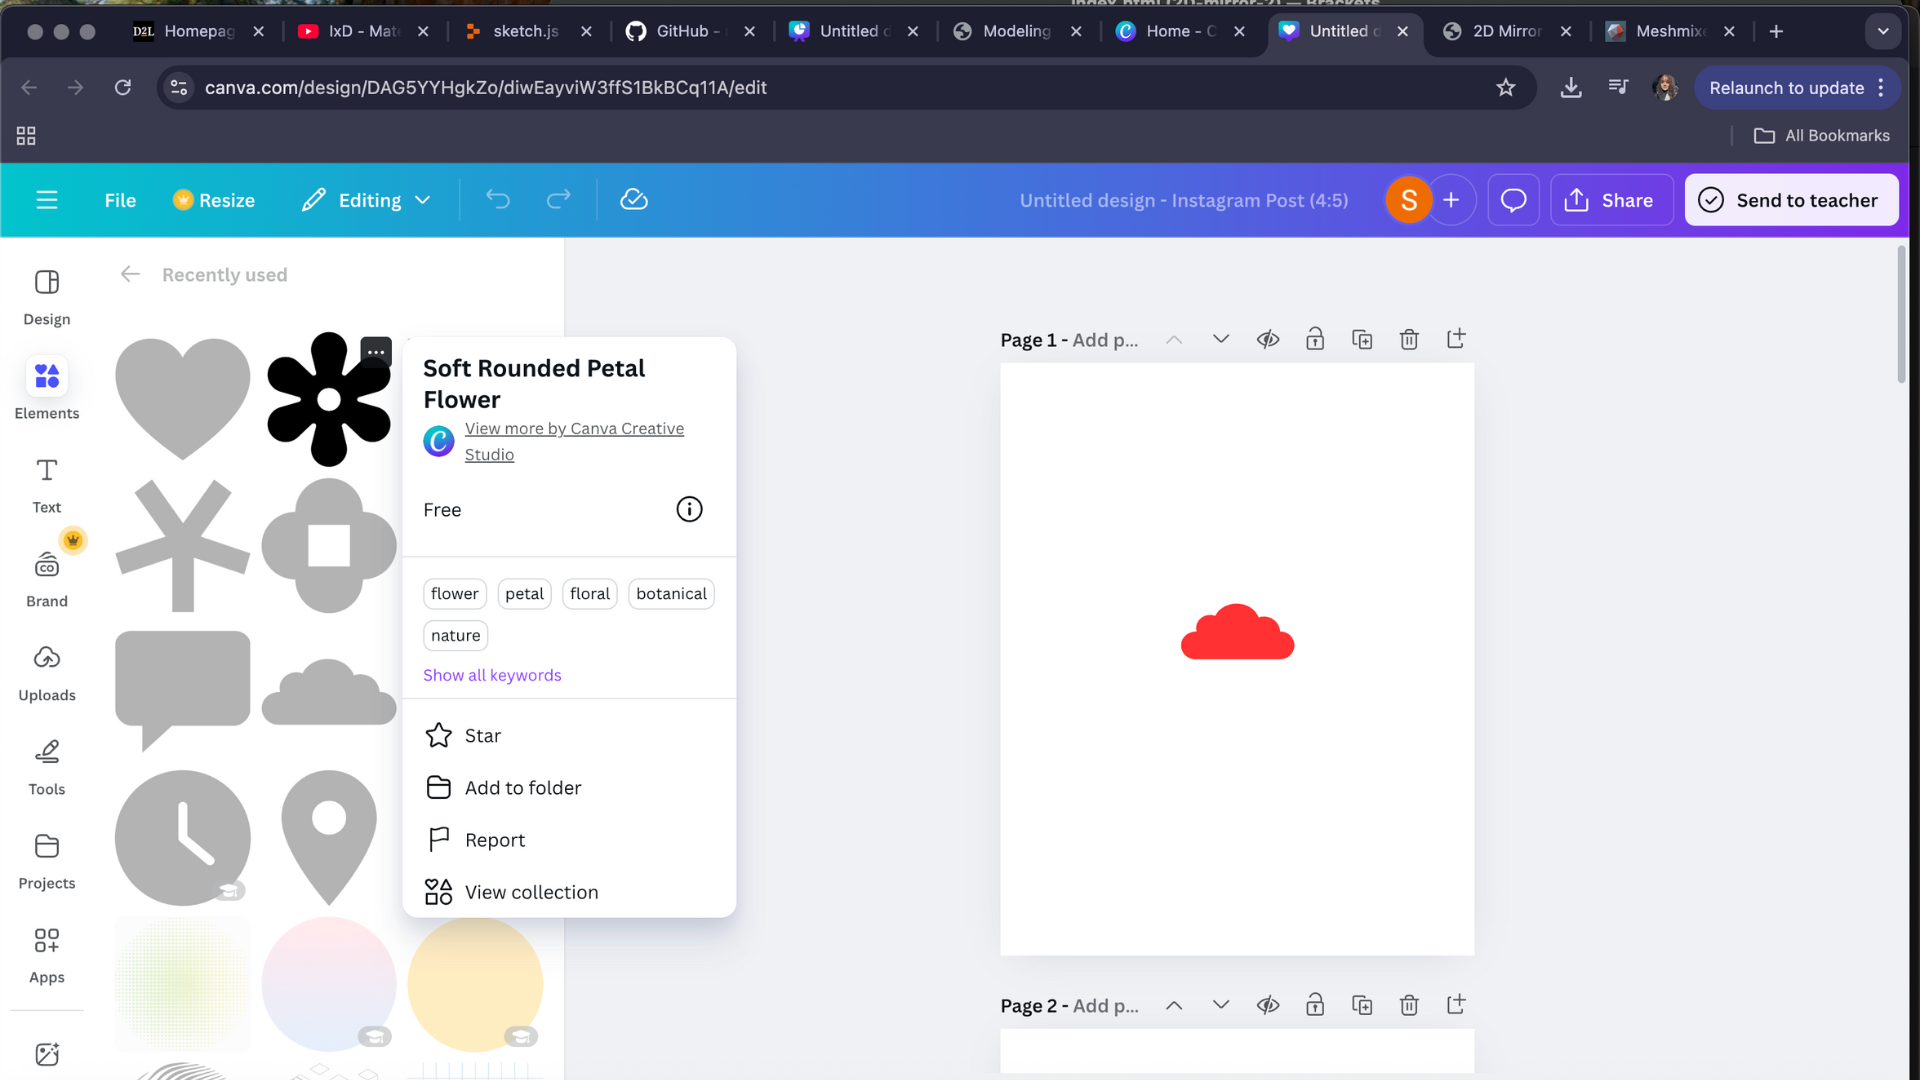
Task: Click the undo arrow in toolbar
Action: pos(497,200)
